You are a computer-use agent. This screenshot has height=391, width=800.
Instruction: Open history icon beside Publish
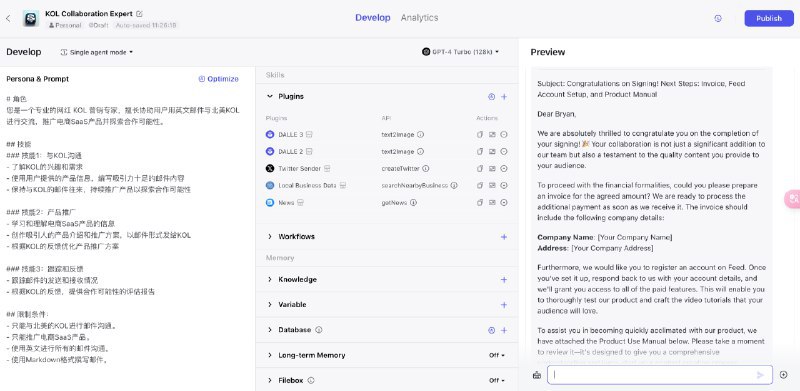(x=718, y=18)
